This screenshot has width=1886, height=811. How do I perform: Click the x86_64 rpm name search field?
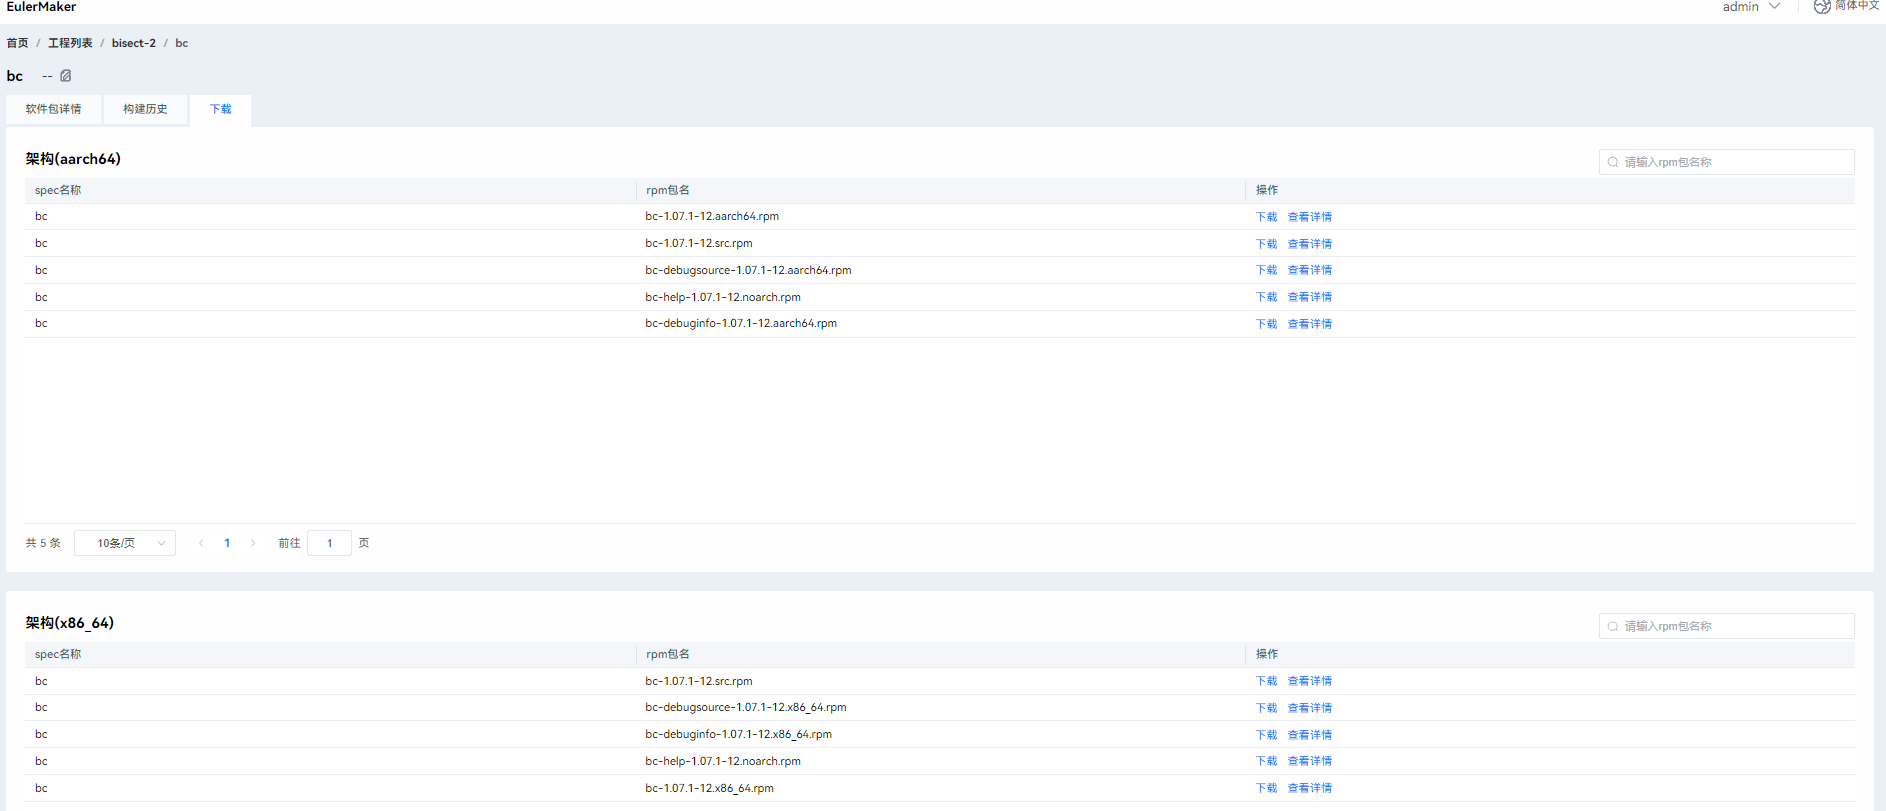pyautogui.click(x=1735, y=626)
